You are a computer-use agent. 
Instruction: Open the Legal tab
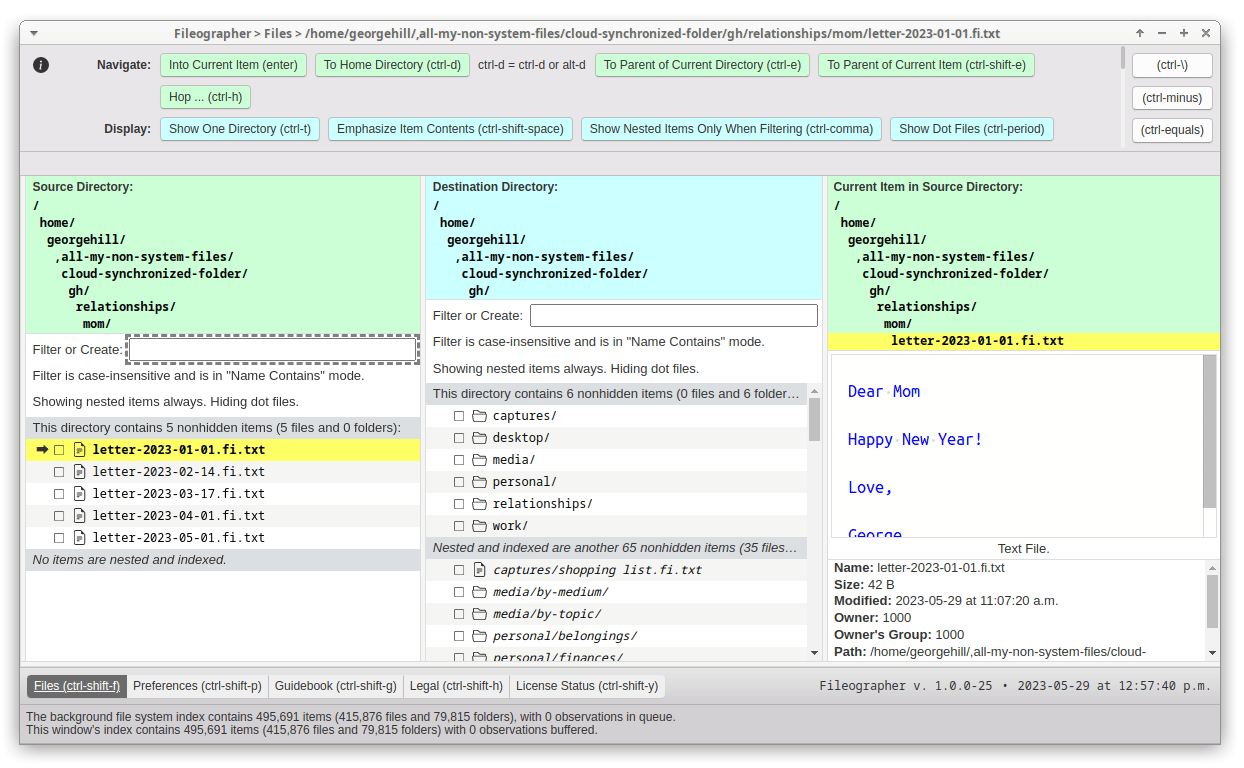456,686
